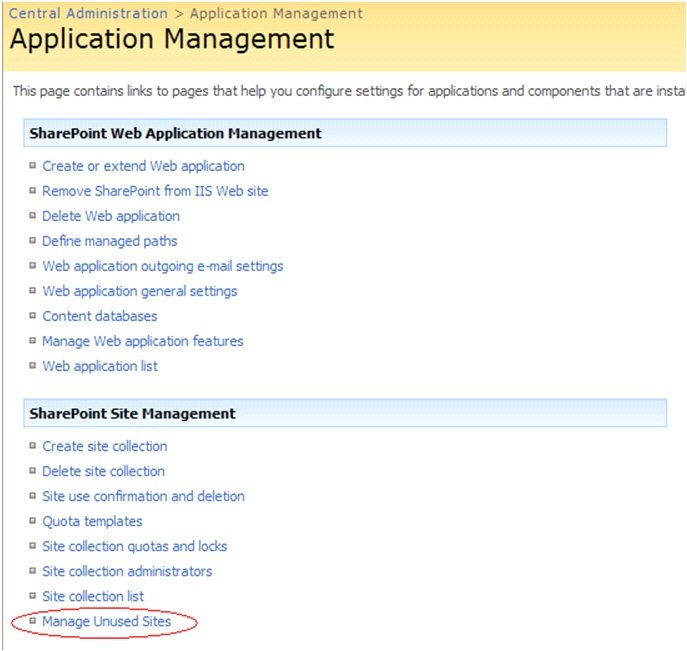This screenshot has height=651, width=687.
Task: Go to Site collection administrators
Action: 127,571
